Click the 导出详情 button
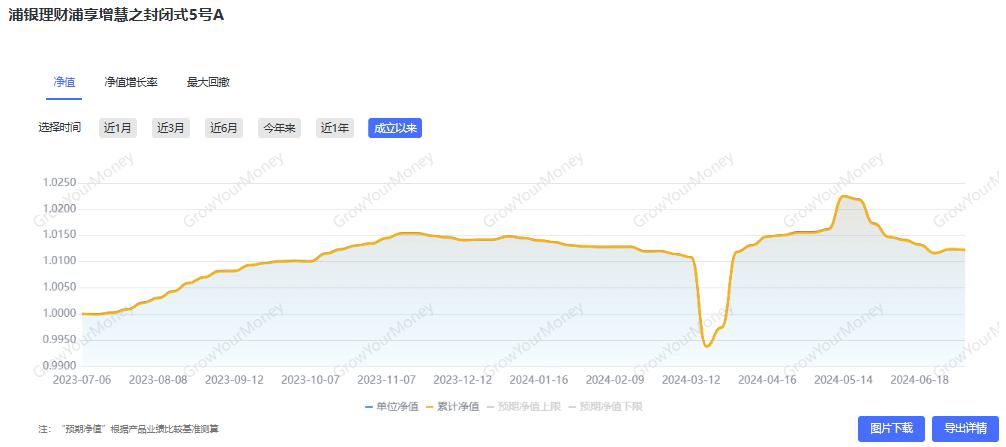This screenshot has width=1006, height=447. click(966, 429)
